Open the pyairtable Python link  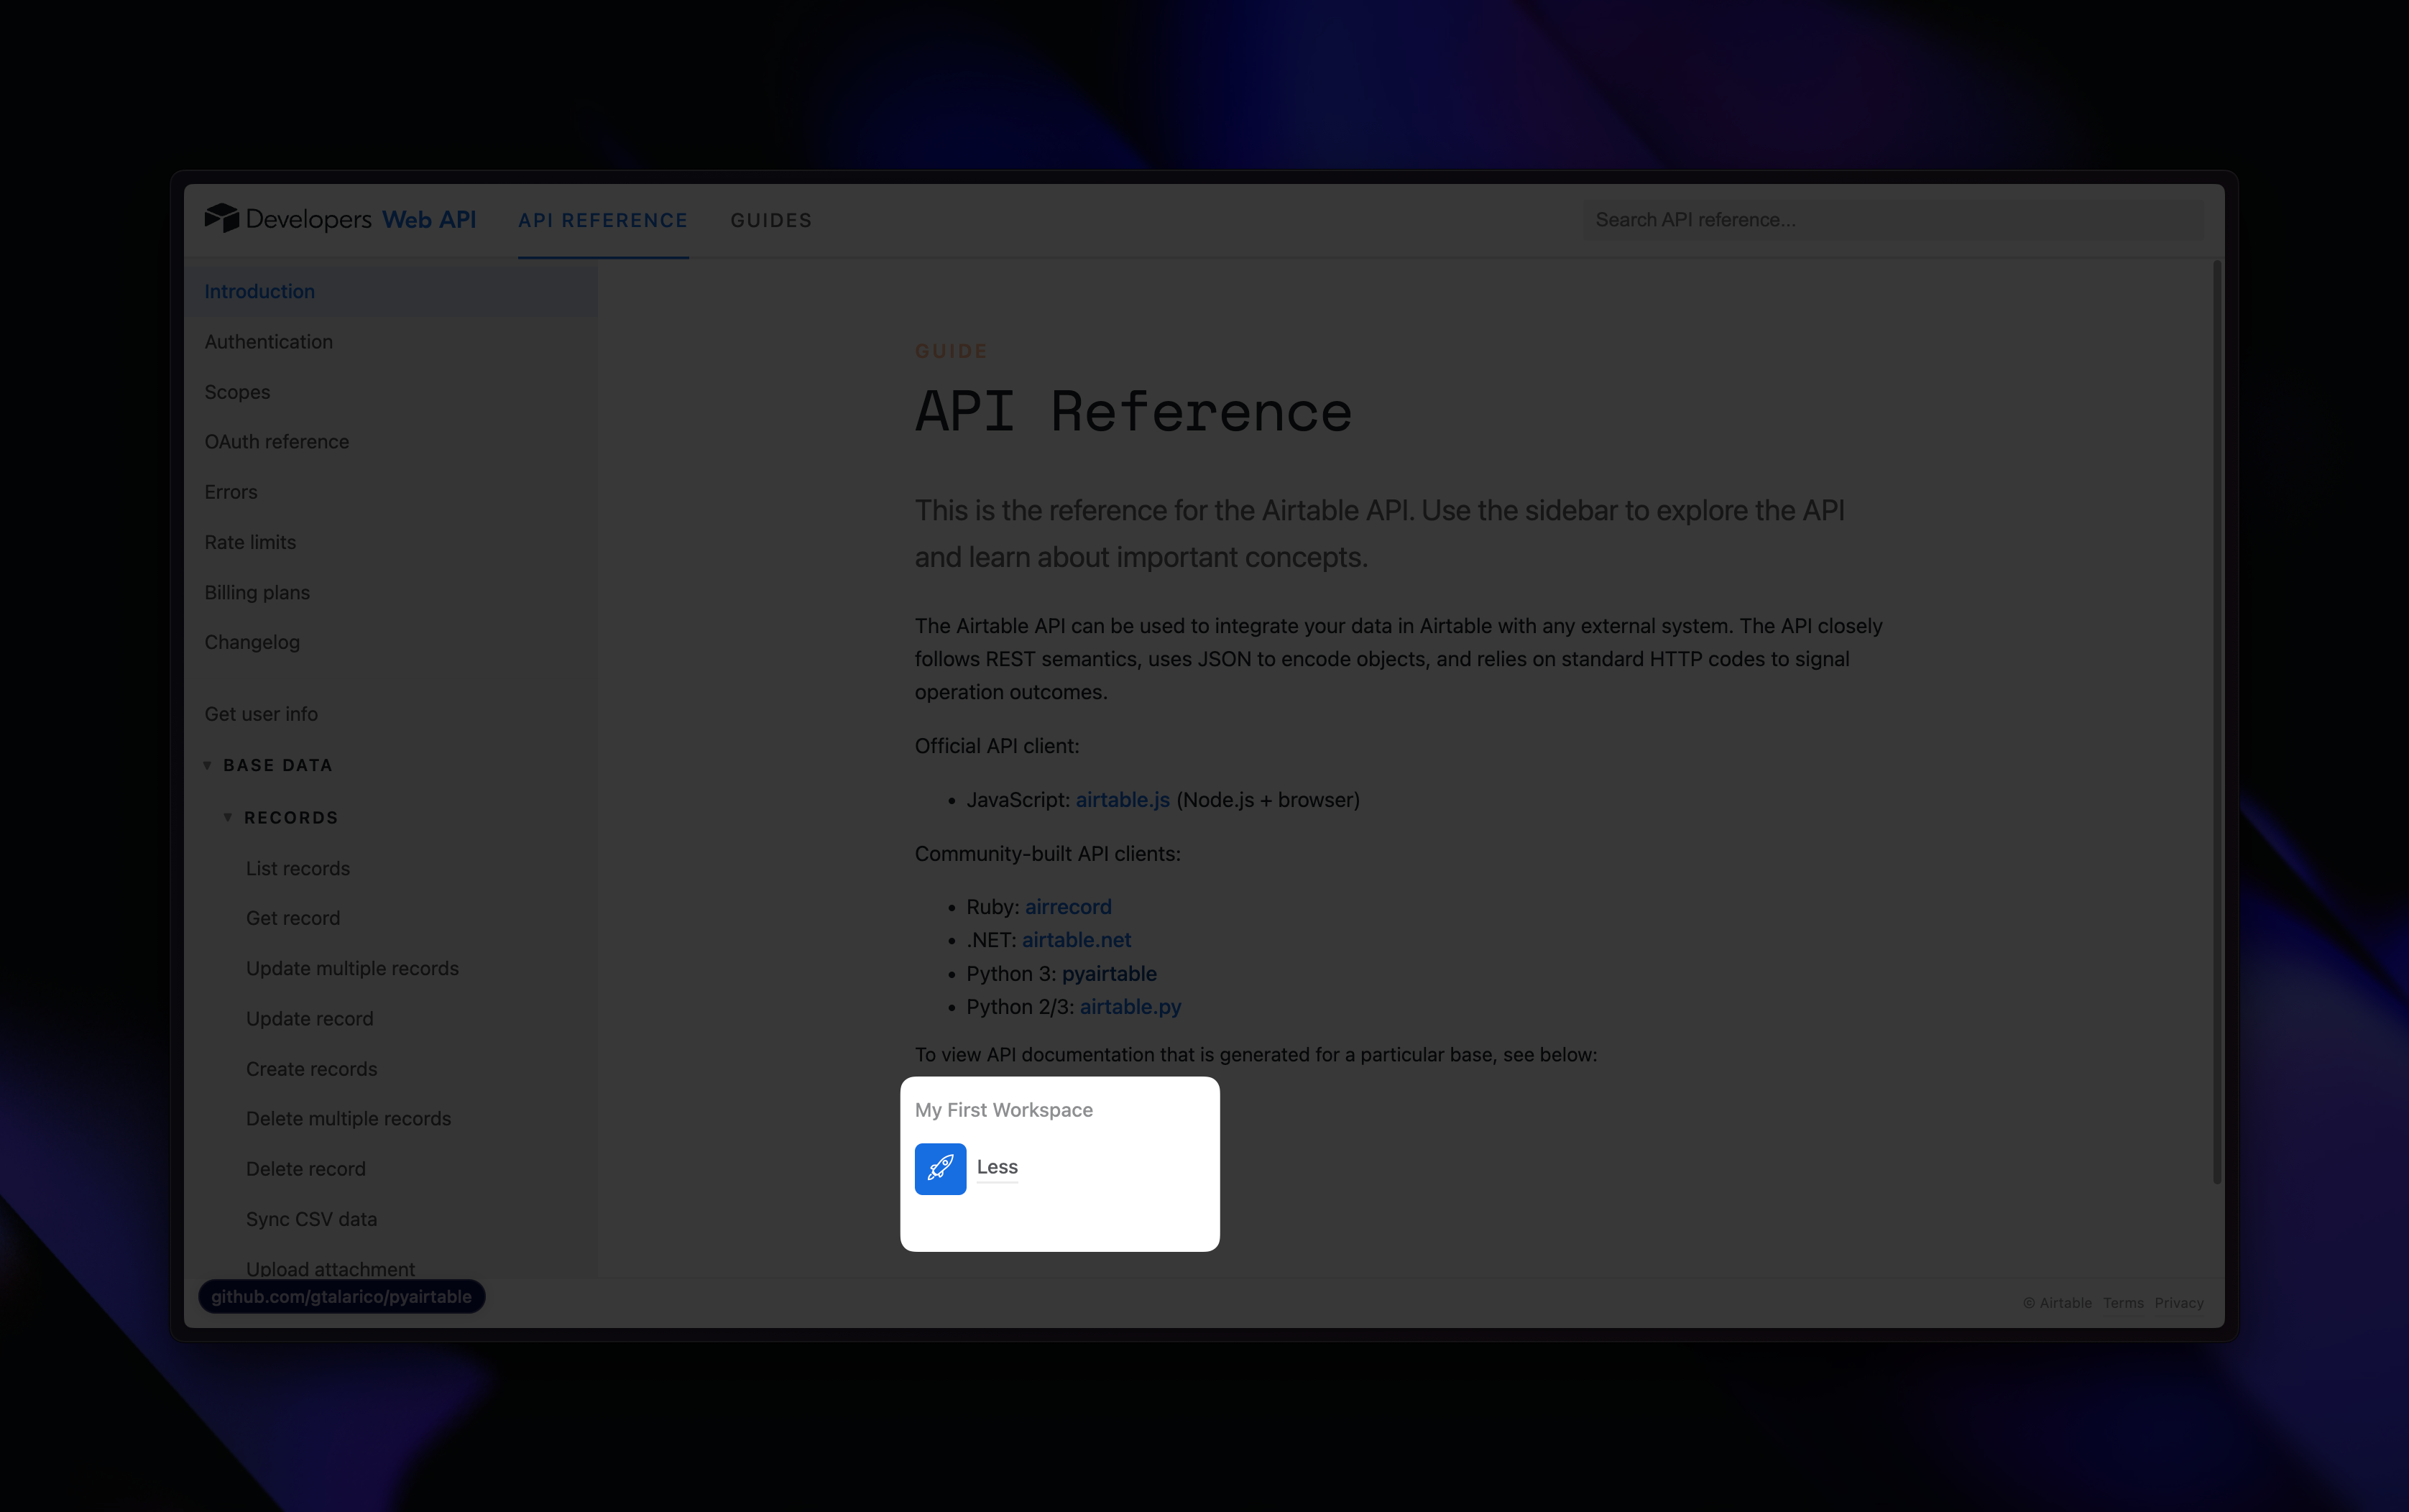point(1108,973)
